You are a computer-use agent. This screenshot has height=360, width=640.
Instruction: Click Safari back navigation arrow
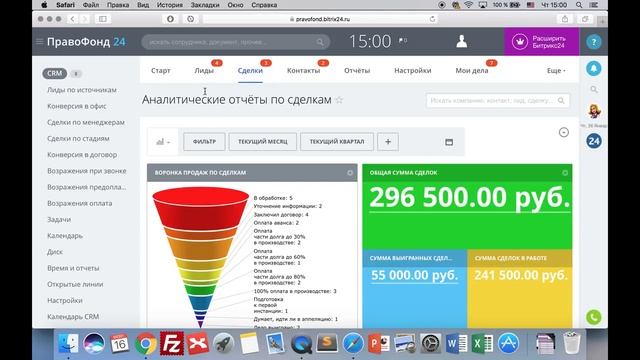coord(72,19)
